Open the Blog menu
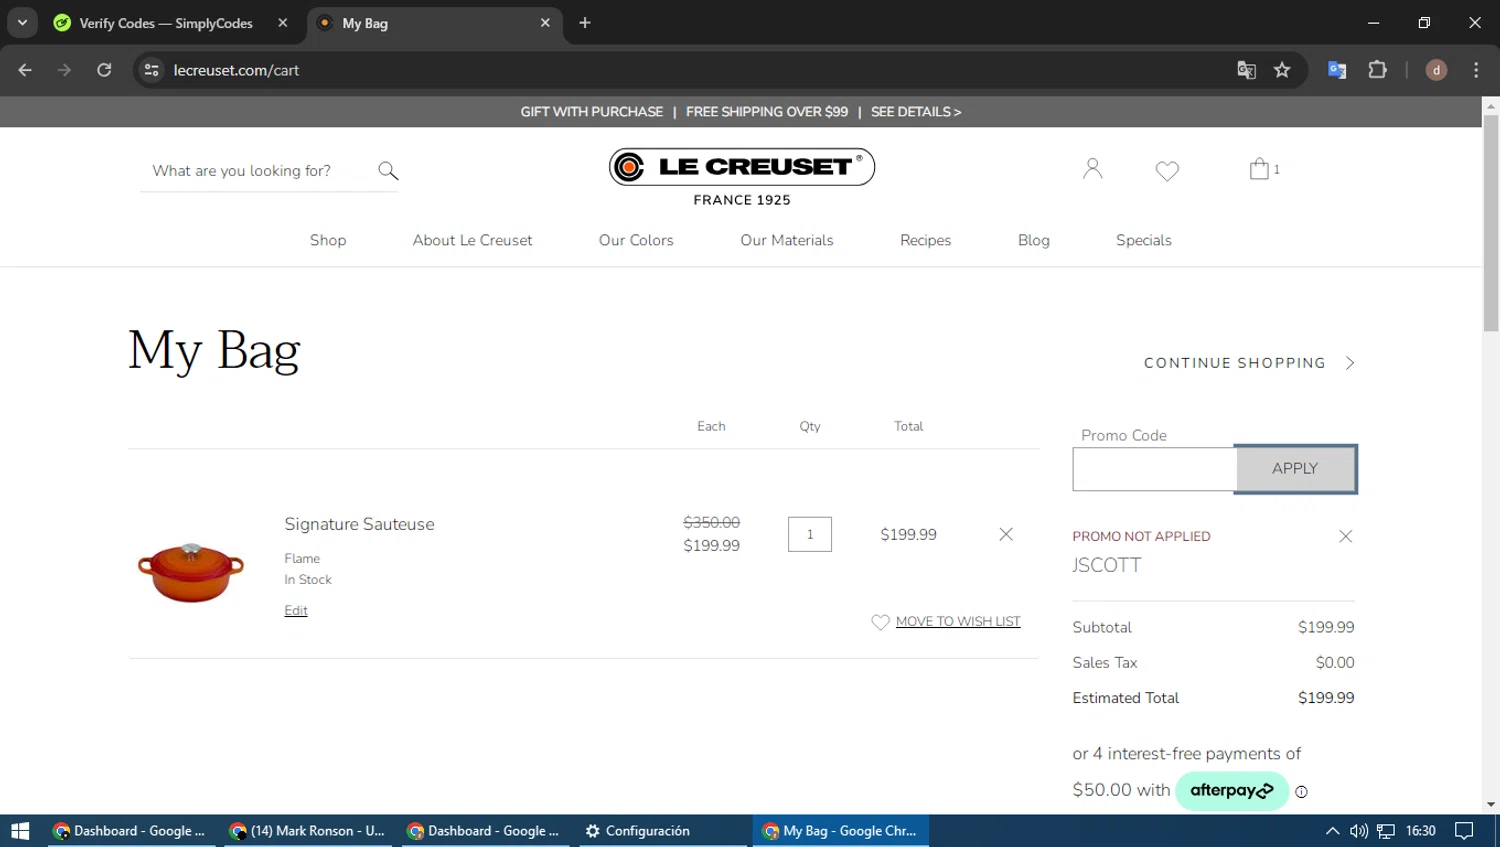 [x=1034, y=240]
